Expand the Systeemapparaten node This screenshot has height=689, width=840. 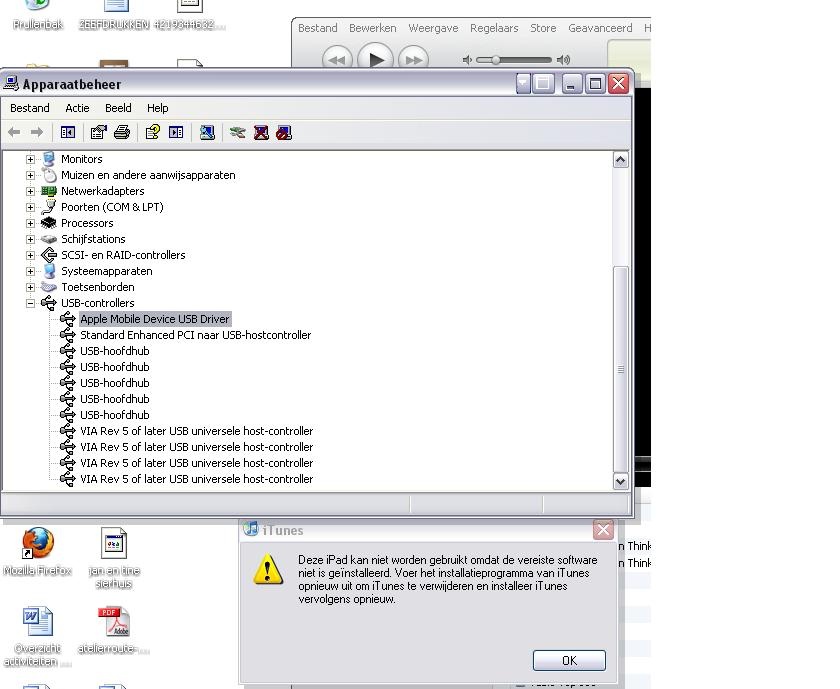(x=31, y=272)
